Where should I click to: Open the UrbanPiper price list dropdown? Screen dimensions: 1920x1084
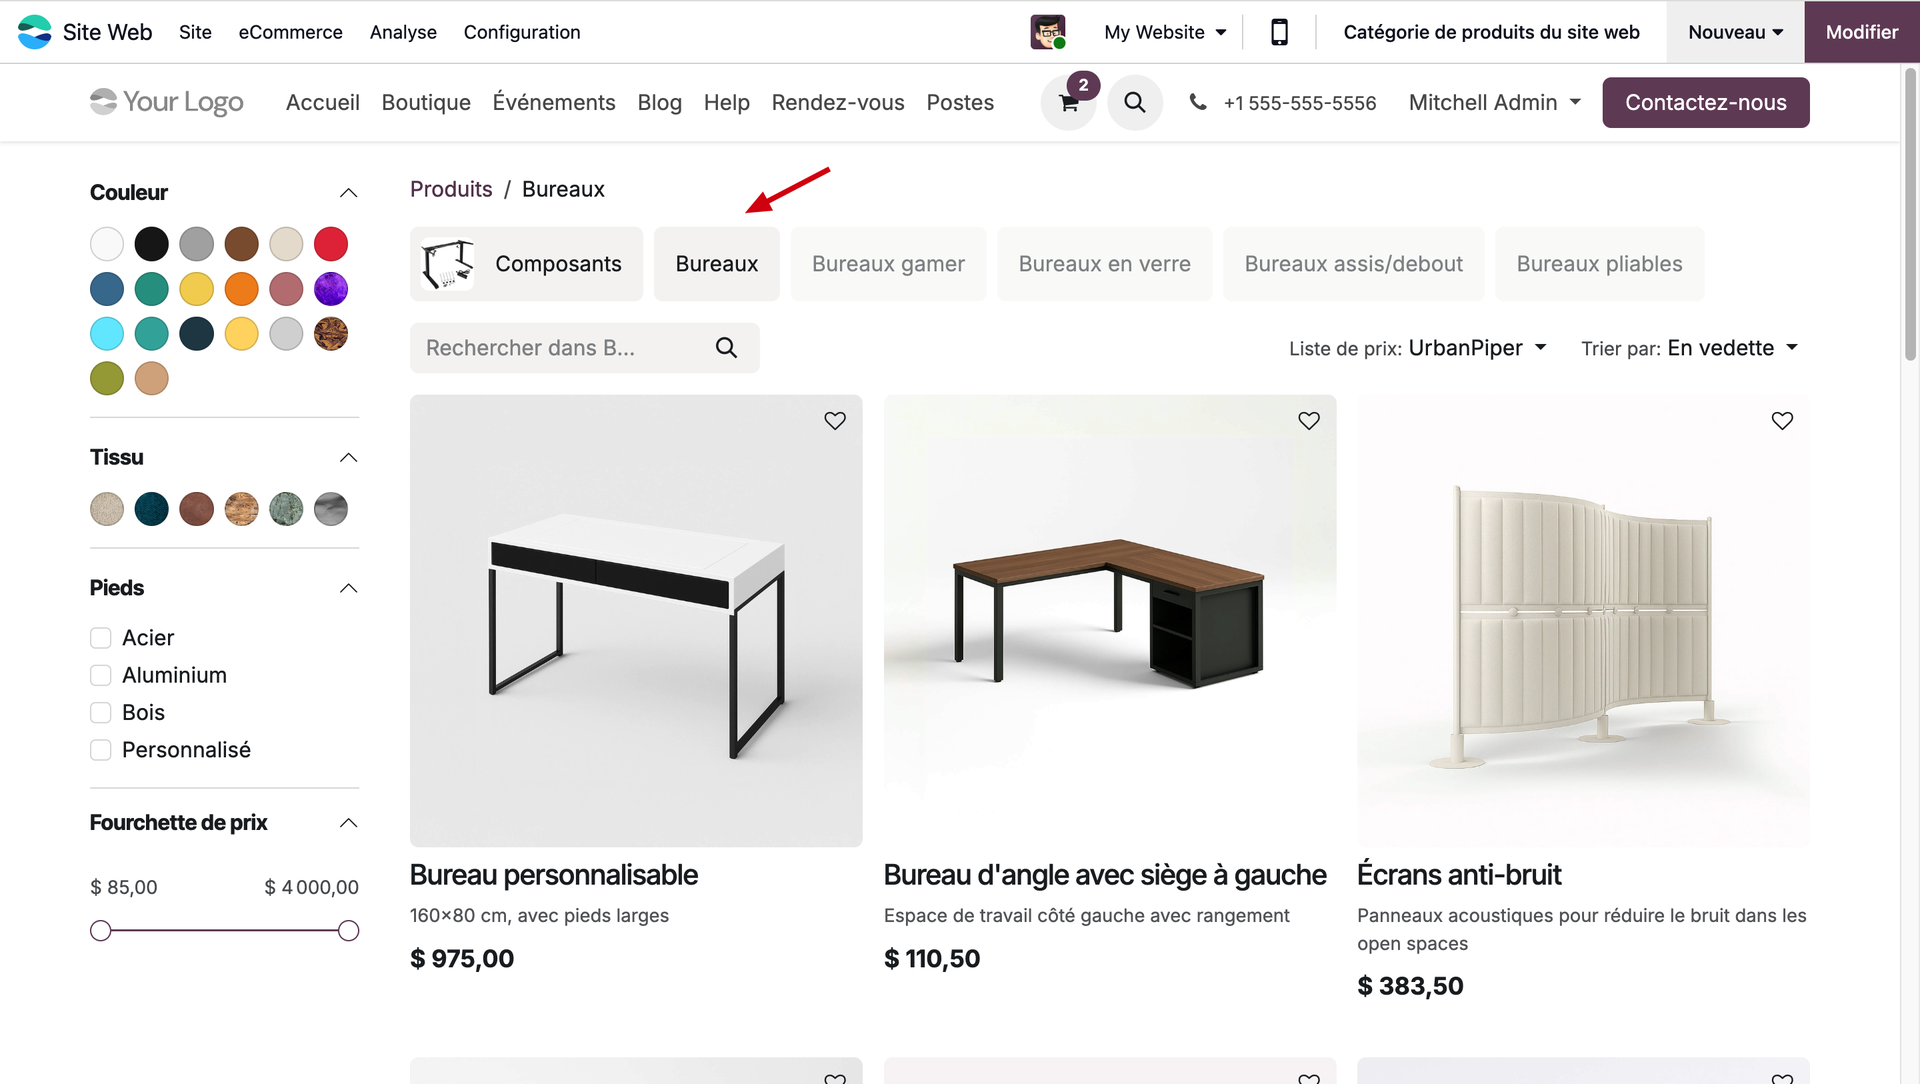(x=1476, y=348)
